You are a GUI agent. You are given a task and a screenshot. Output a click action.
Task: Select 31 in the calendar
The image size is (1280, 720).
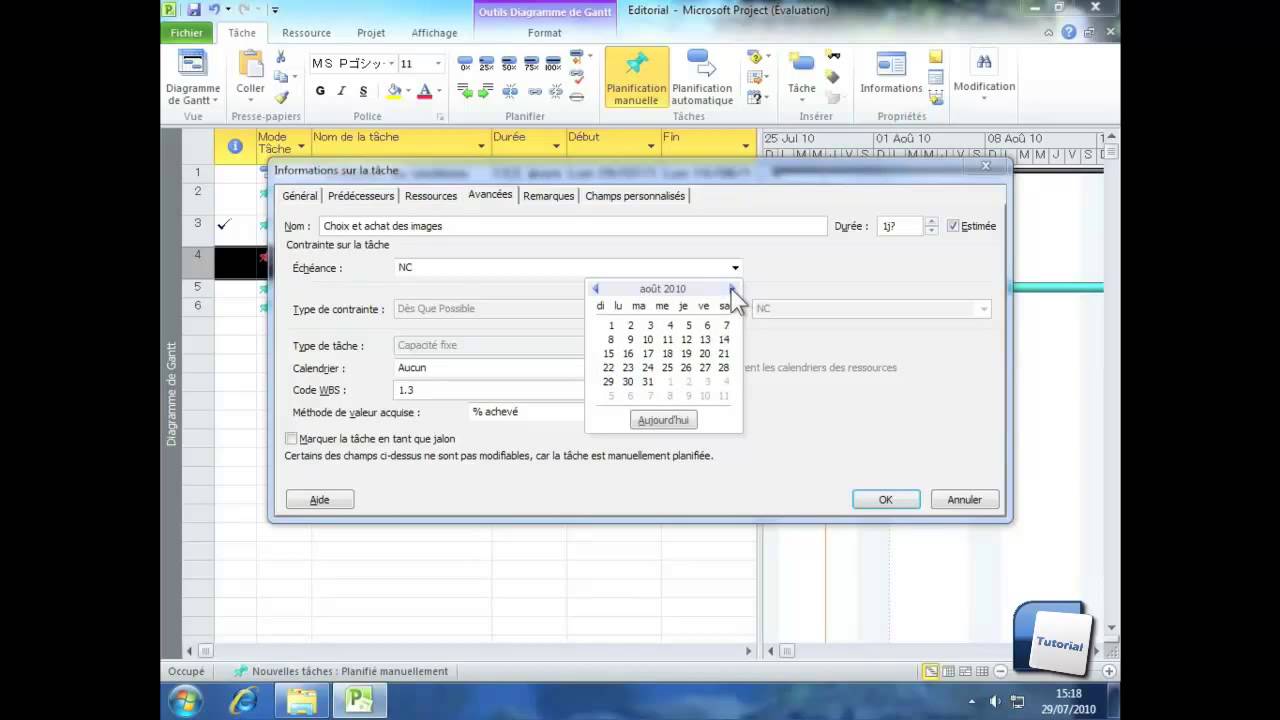[x=648, y=381]
